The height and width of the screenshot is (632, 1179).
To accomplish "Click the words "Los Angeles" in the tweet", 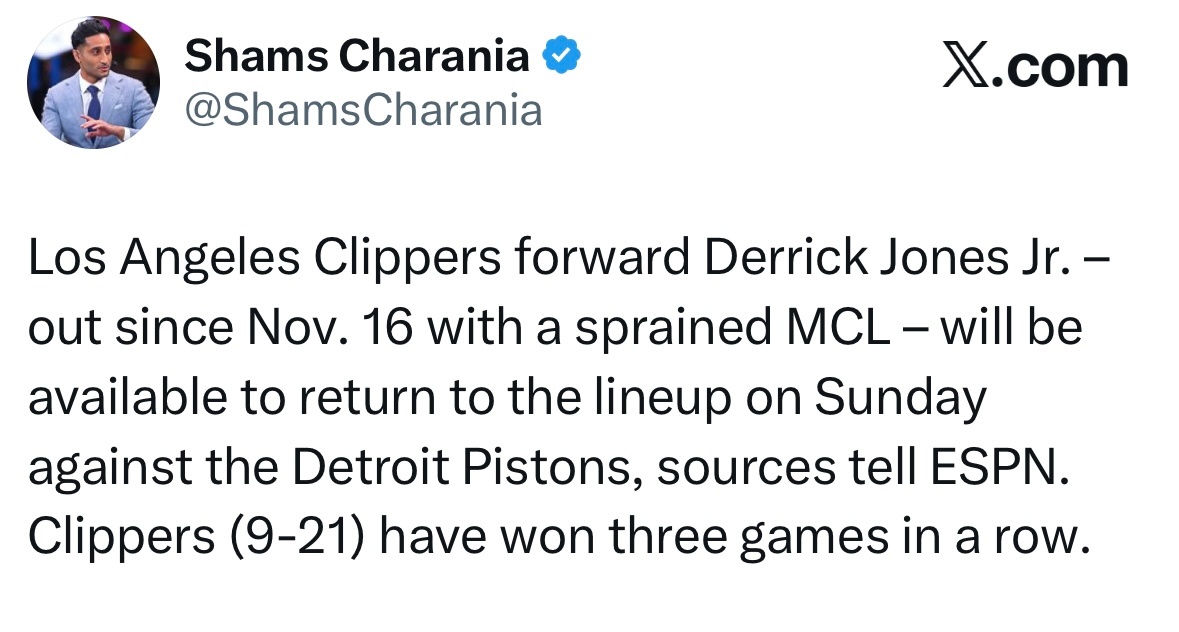I will pyautogui.click(x=164, y=260).
